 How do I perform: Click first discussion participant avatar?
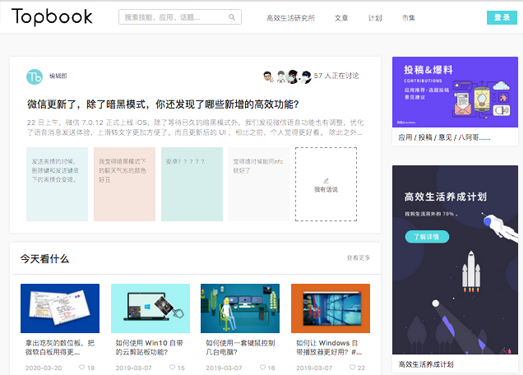coord(268,77)
